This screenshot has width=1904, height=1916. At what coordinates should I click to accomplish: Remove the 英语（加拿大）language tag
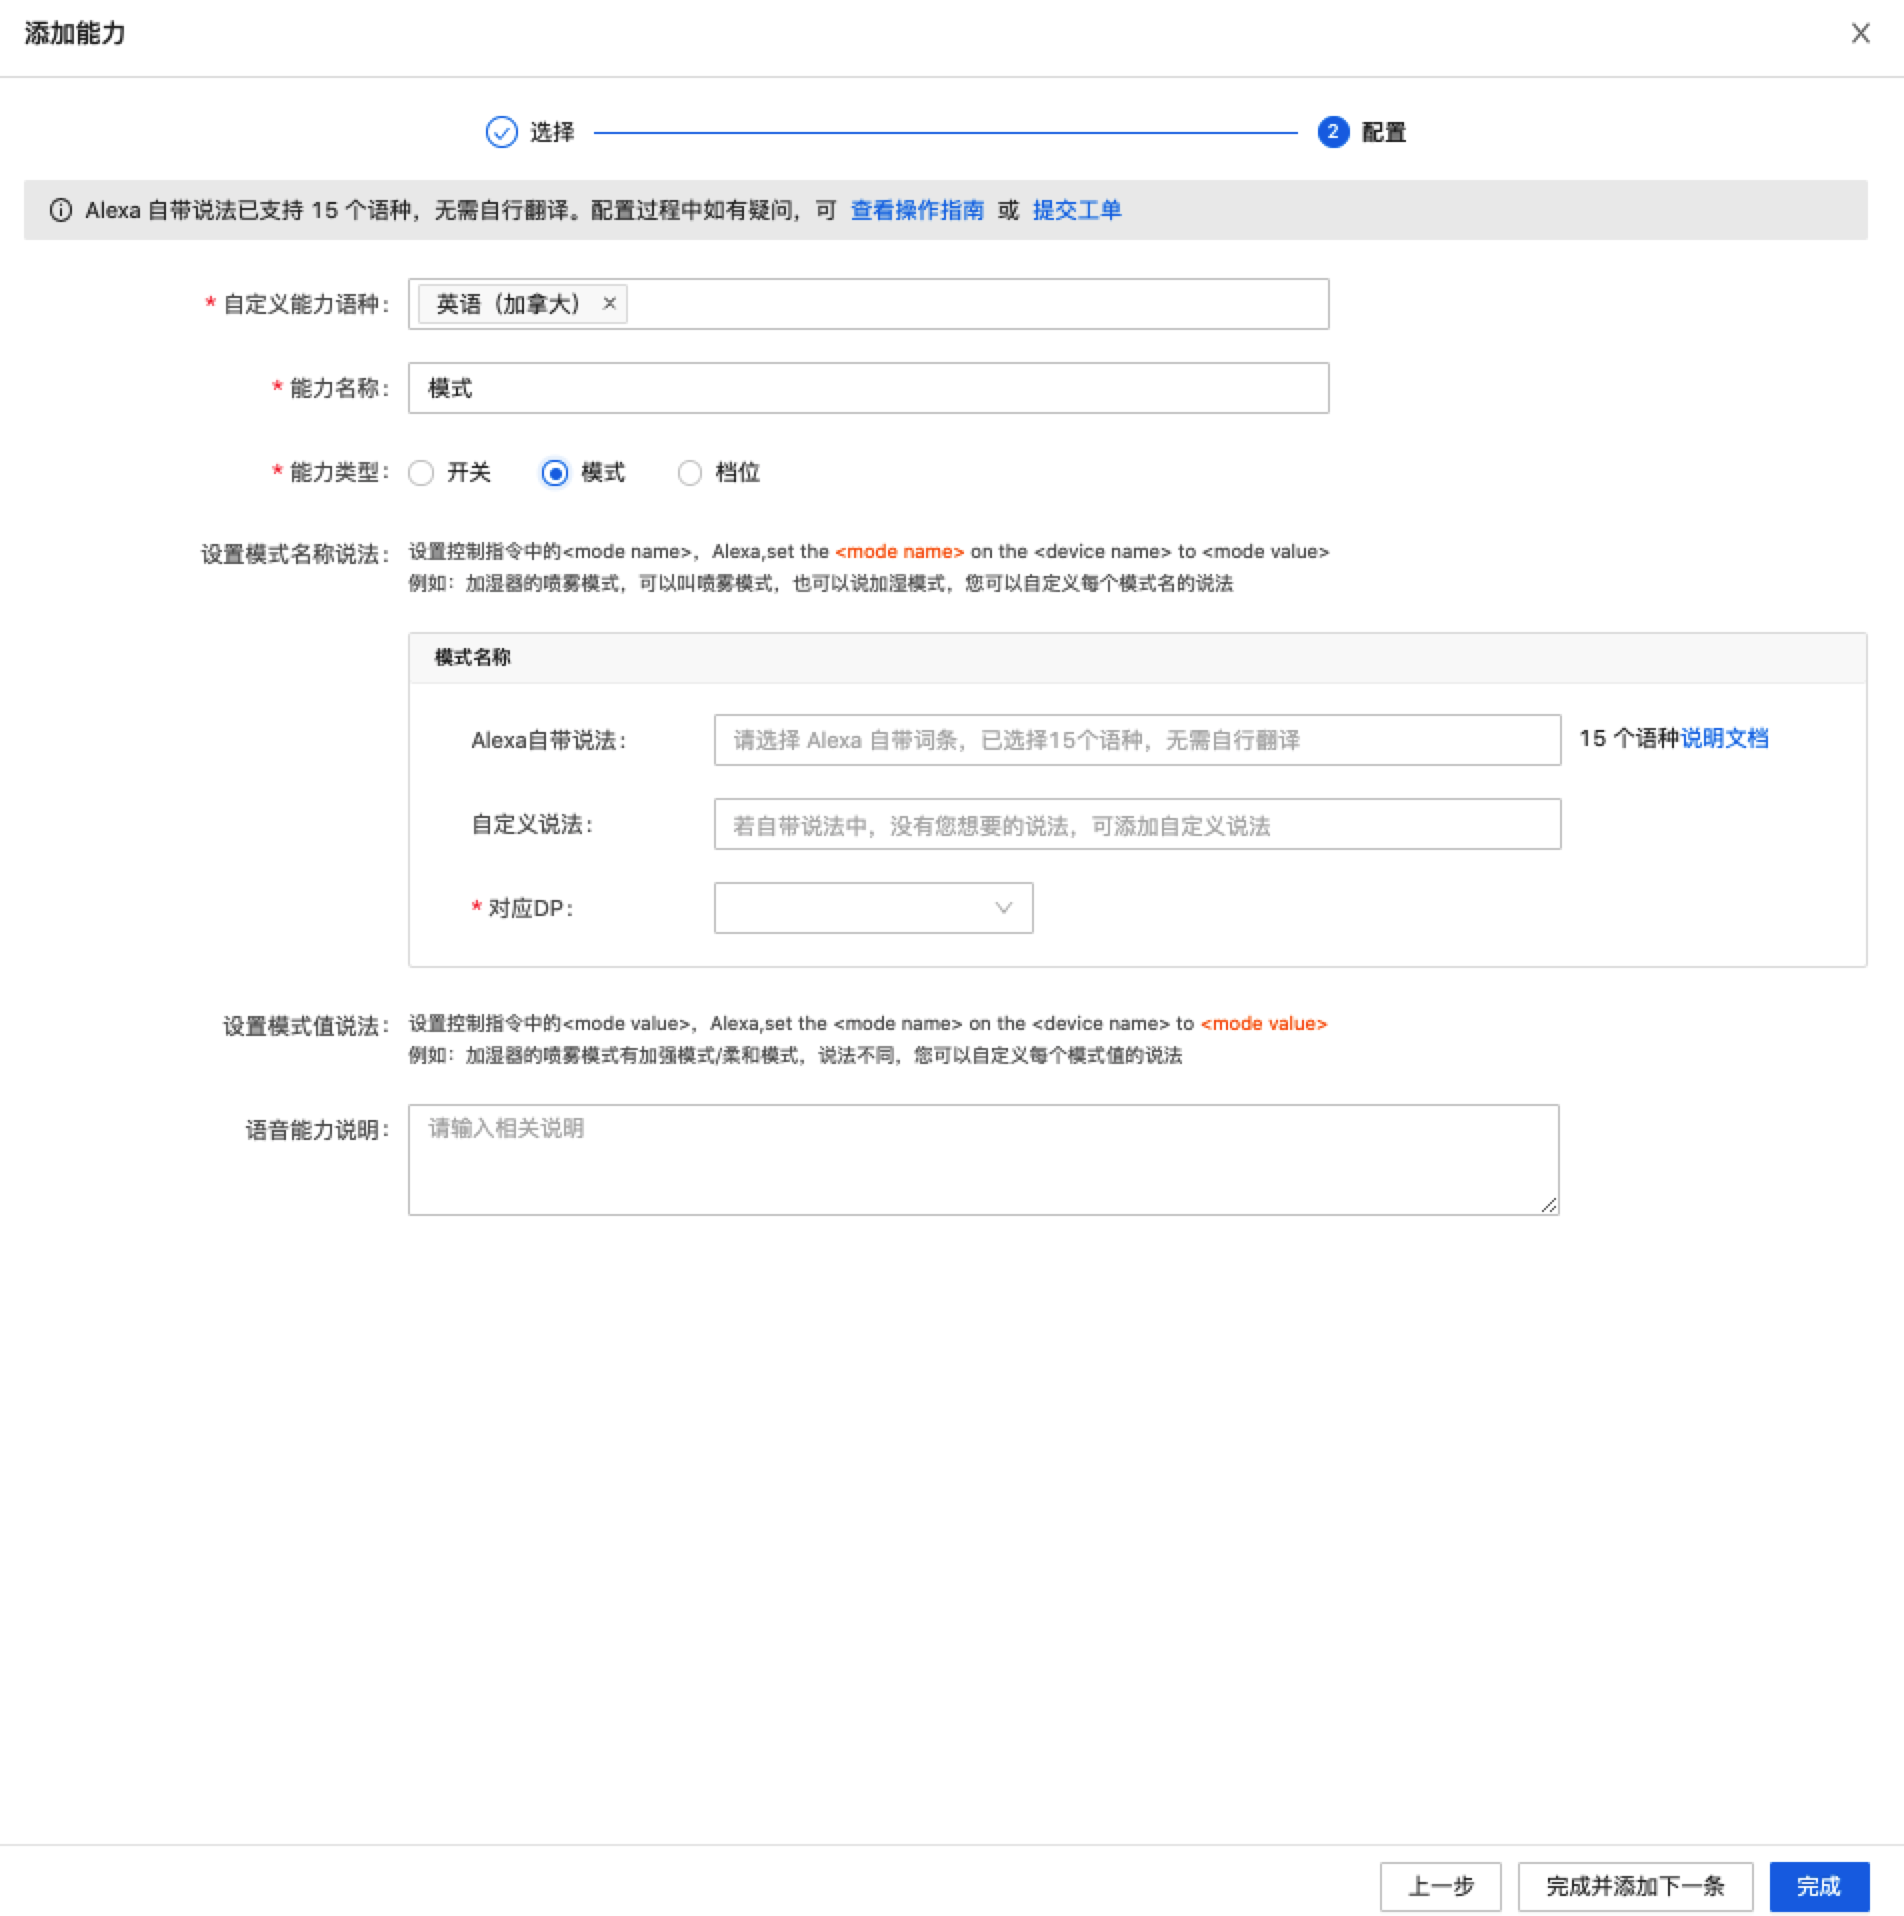click(609, 303)
